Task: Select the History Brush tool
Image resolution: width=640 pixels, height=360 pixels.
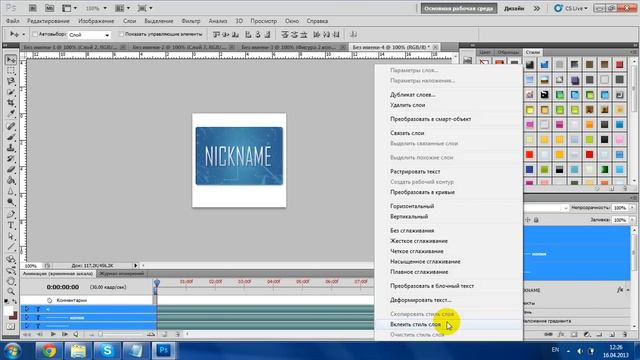Action: click(11, 158)
